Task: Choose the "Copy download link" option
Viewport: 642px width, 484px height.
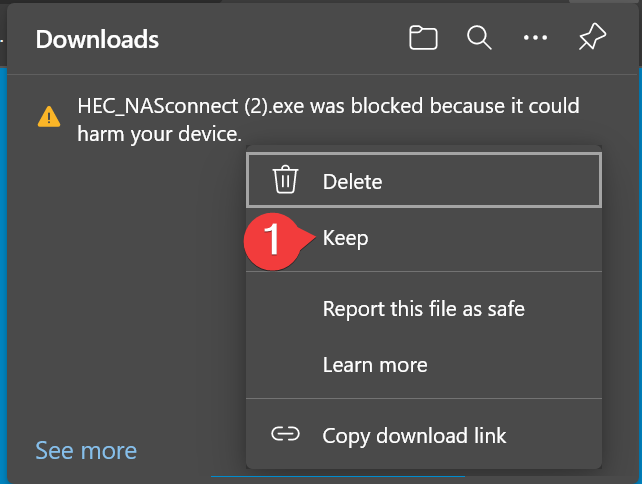Action: [x=414, y=436]
